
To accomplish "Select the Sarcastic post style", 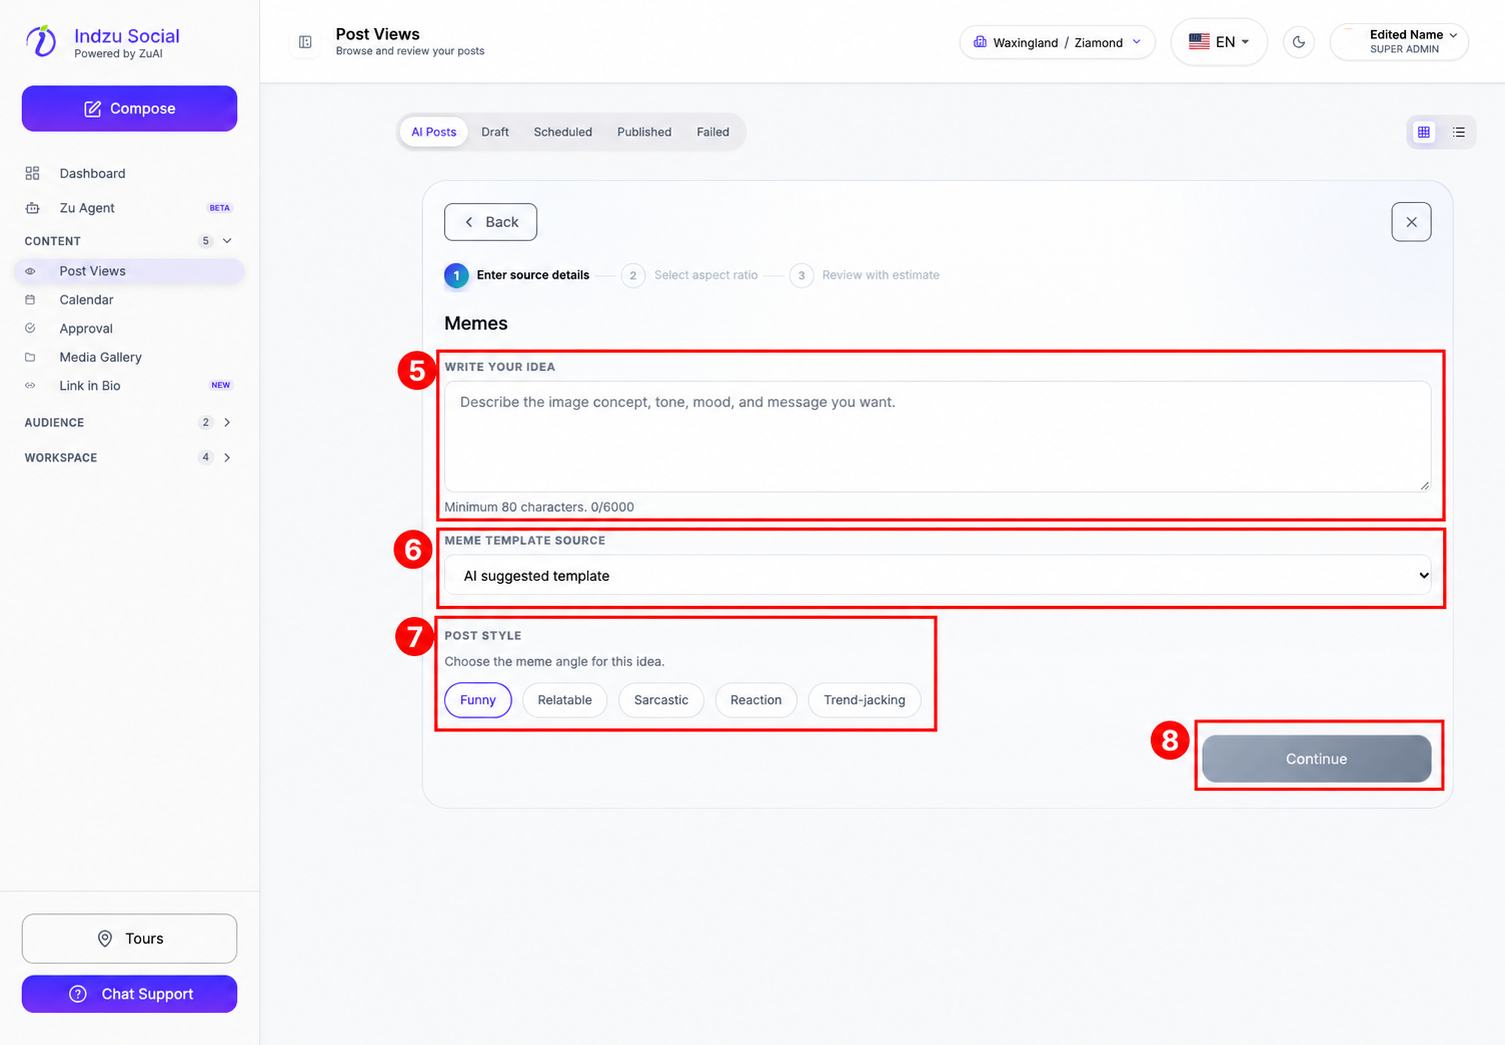I will pos(661,700).
